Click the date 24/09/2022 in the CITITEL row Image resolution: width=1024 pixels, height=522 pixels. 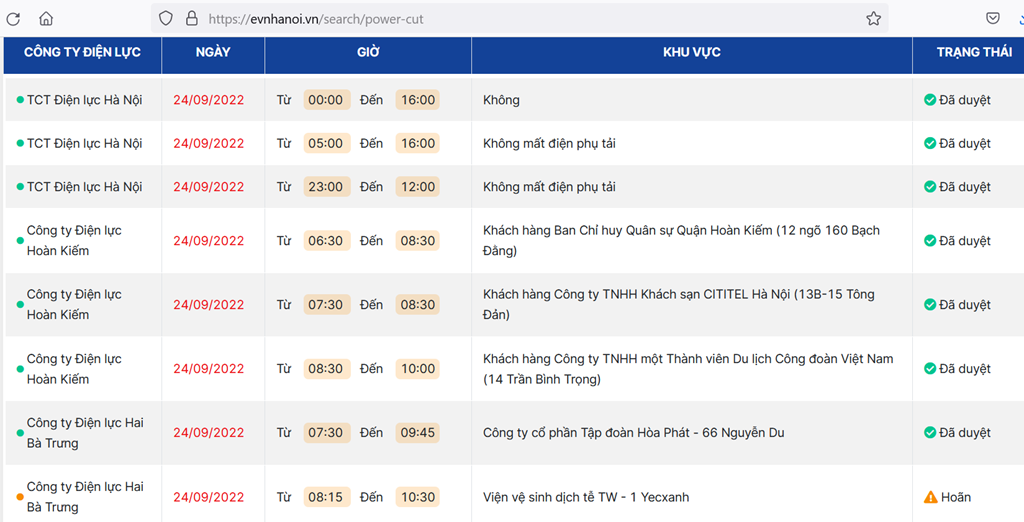208,304
